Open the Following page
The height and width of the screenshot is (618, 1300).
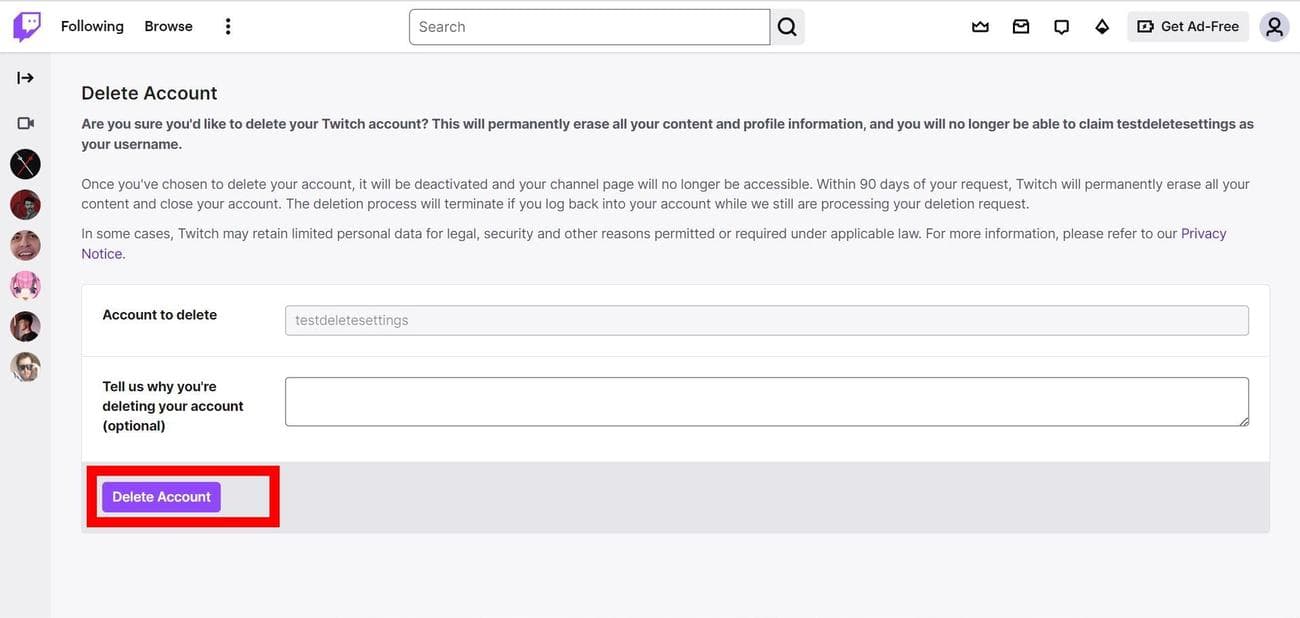pos(92,27)
